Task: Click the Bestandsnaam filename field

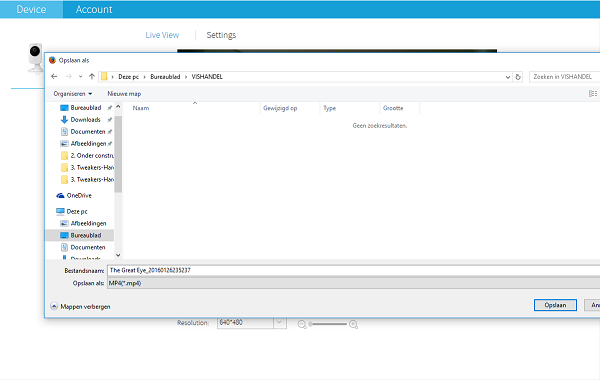Action: click(354, 271)
